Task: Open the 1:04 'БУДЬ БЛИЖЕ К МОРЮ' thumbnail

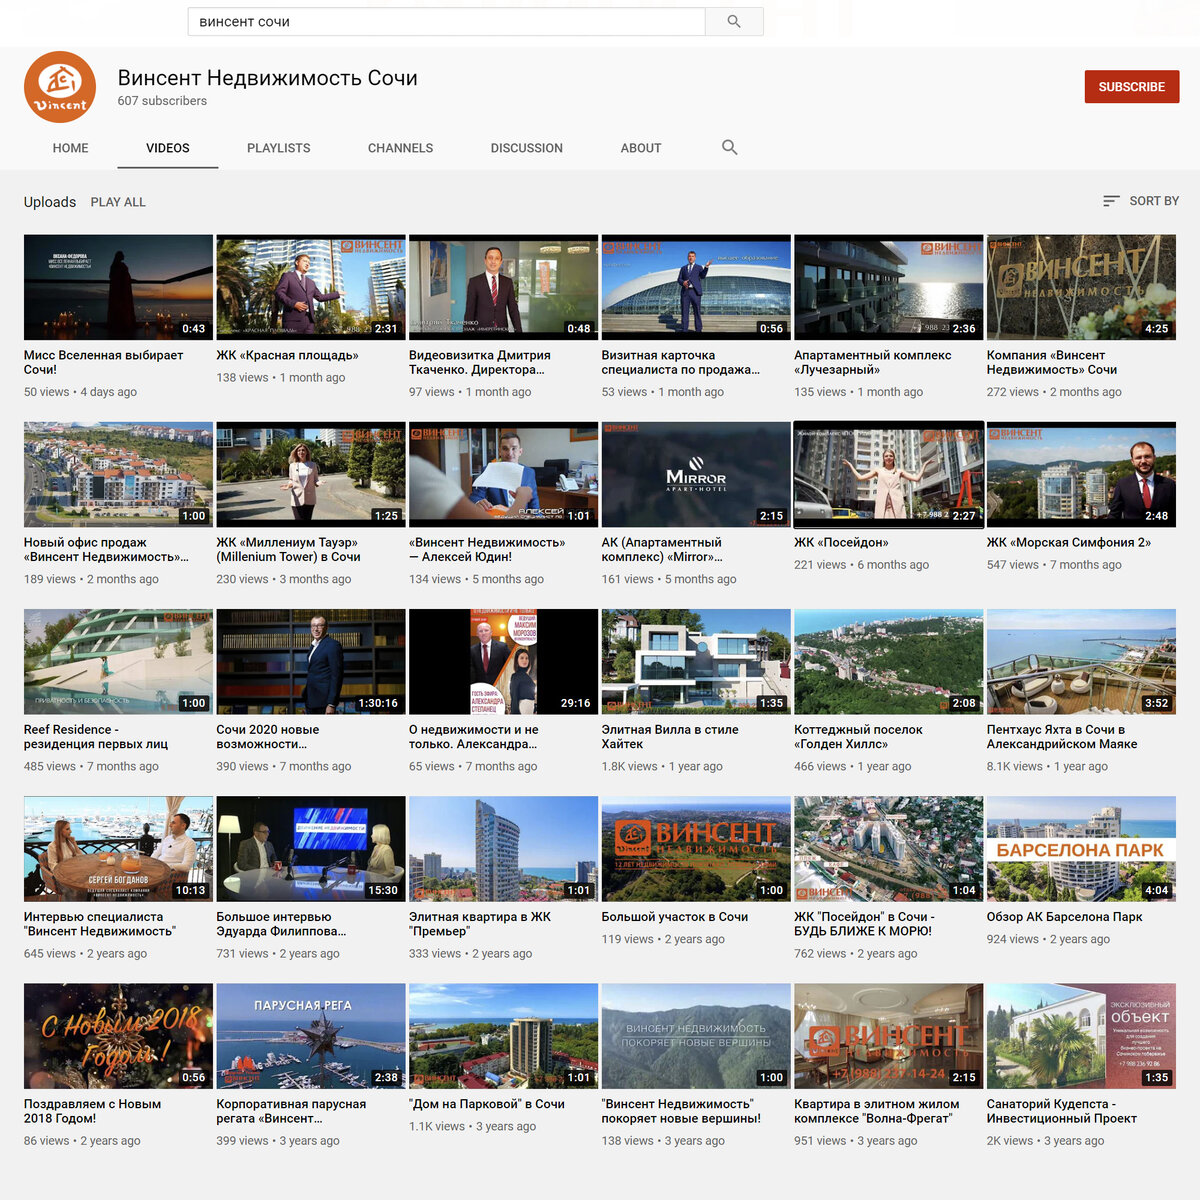Action: [x=888, y=849]
